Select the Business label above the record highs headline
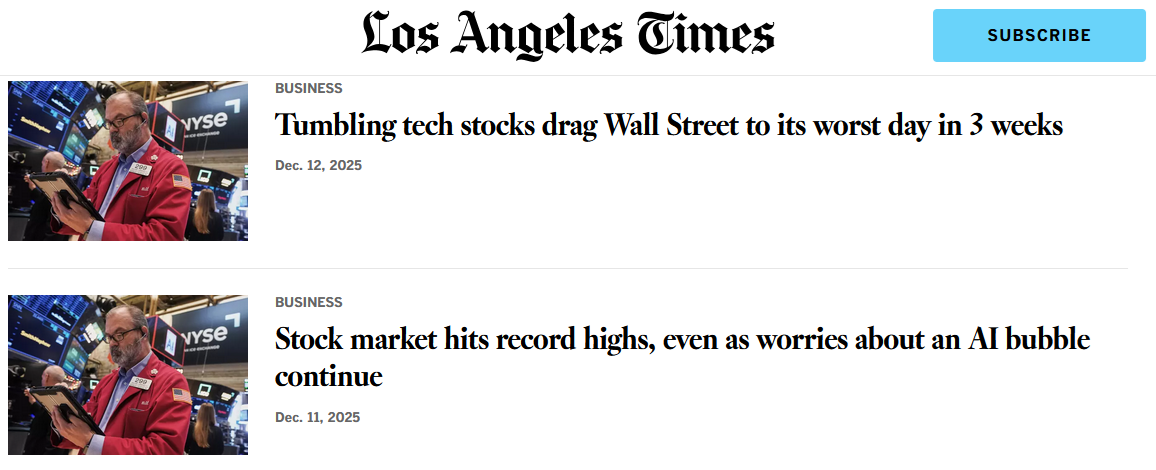1156x470 pixels. coord(308,302)
